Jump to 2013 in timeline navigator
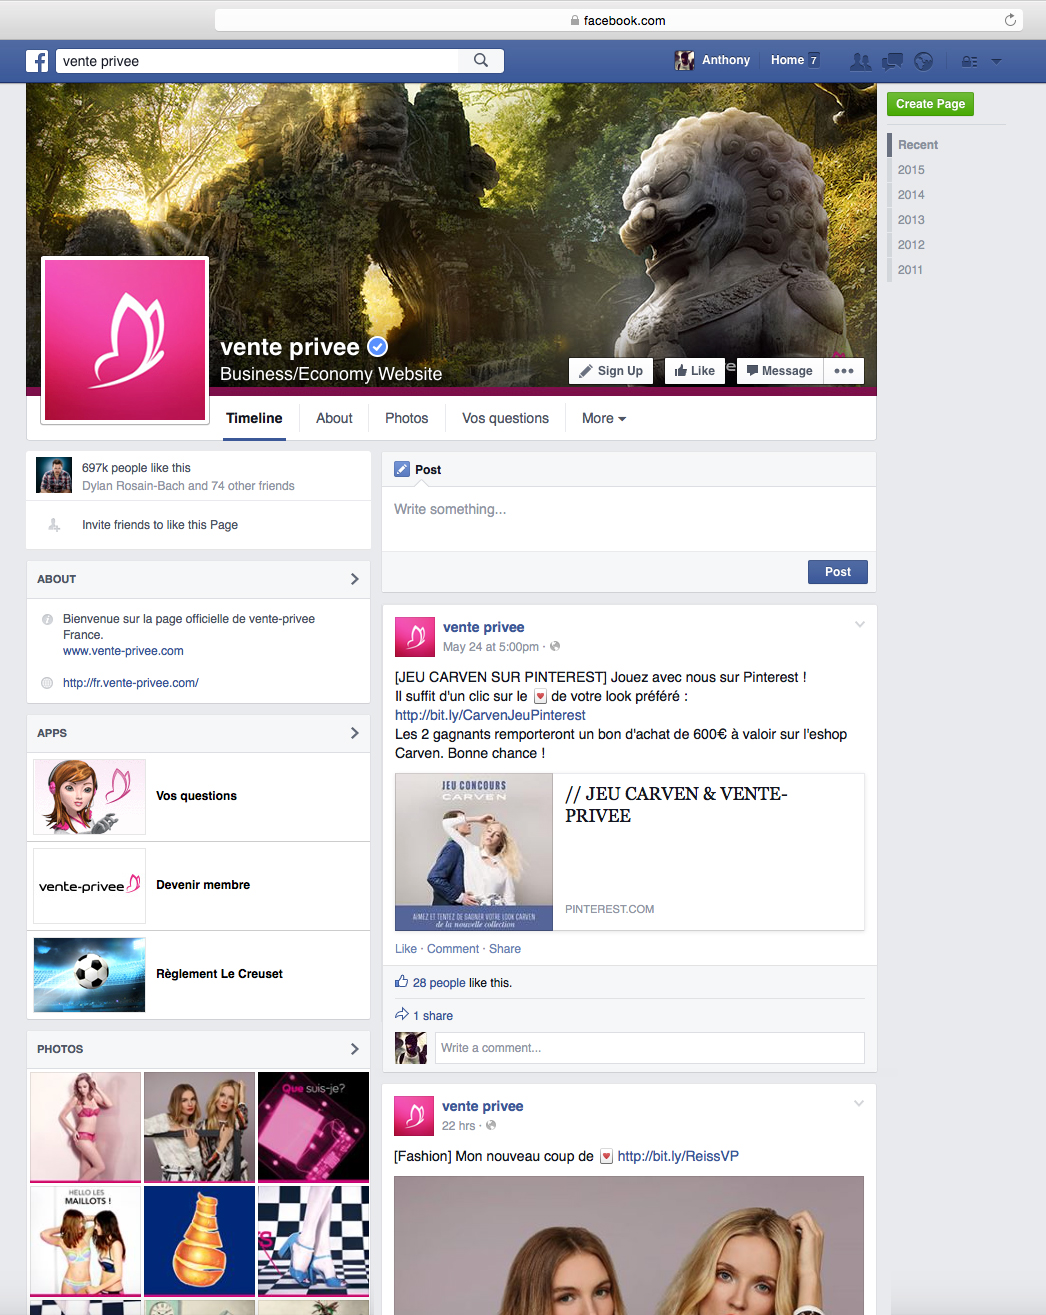The width and height of the screenshot is (1046, 1315). point(911,220)
